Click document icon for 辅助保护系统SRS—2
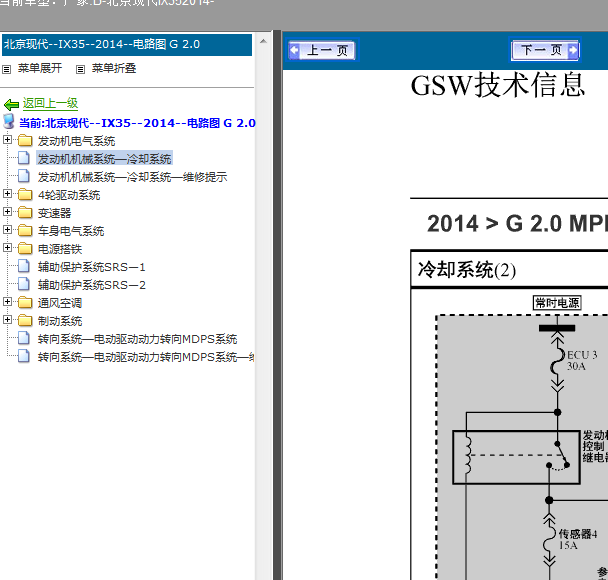This screenshot has width=608, height=580. point(24,284)
